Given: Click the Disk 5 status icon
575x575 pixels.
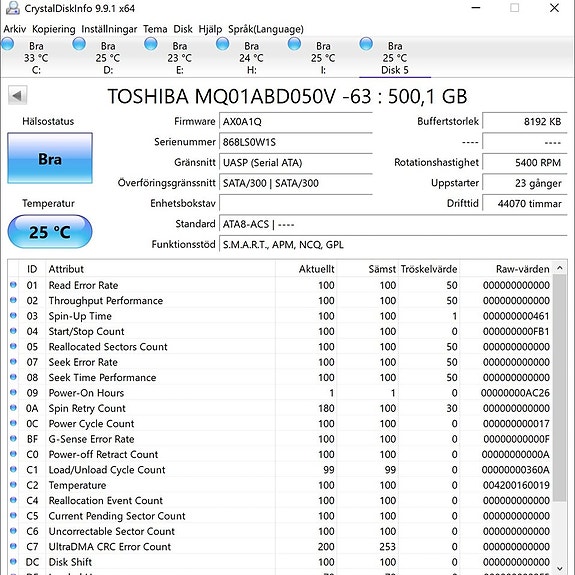Looking at the screenshot, I should [x=366, y=44].
